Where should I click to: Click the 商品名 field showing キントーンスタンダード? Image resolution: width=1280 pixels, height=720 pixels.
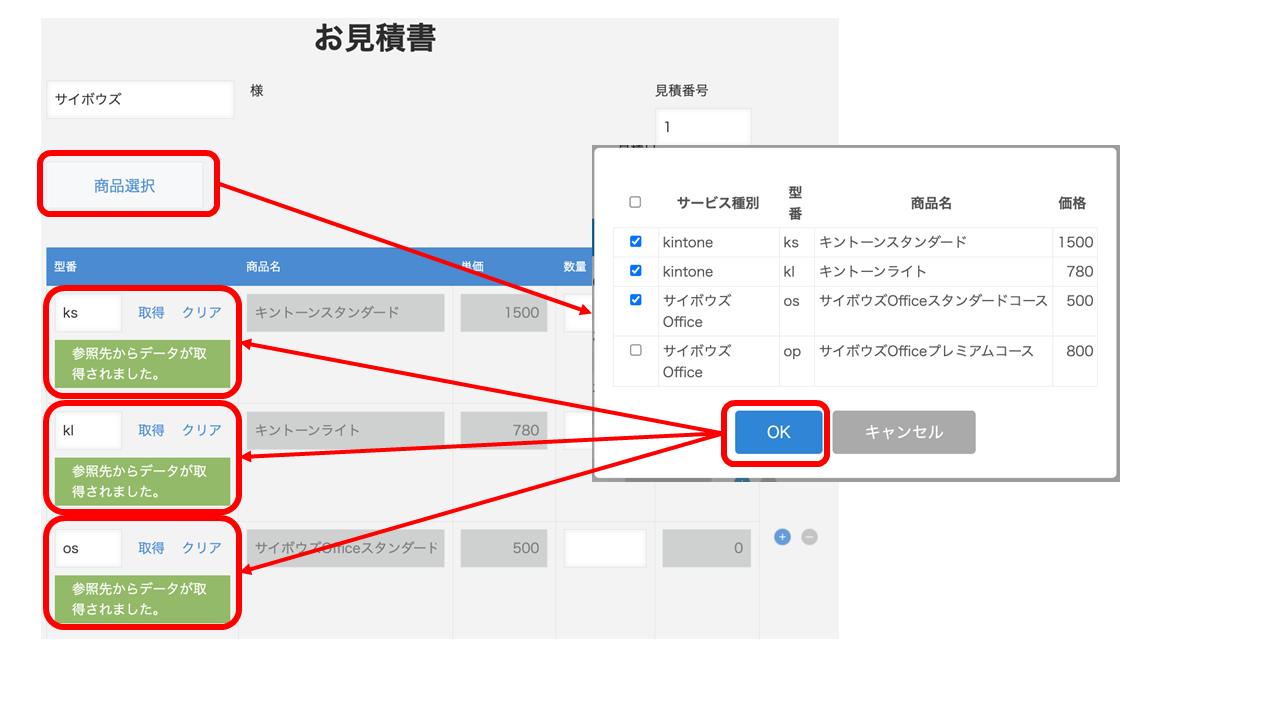coord(345,312)
